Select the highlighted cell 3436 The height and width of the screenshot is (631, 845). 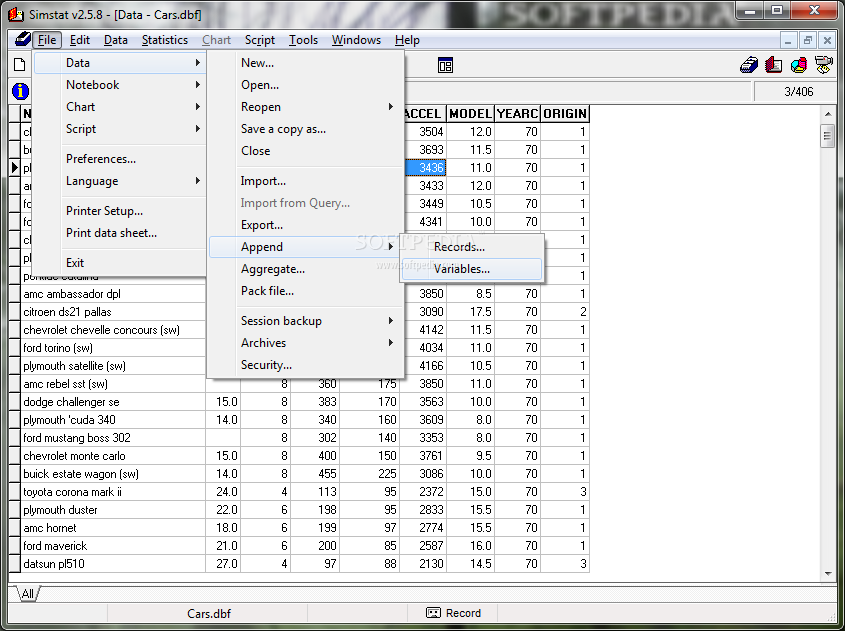click(x=425, y=168)
